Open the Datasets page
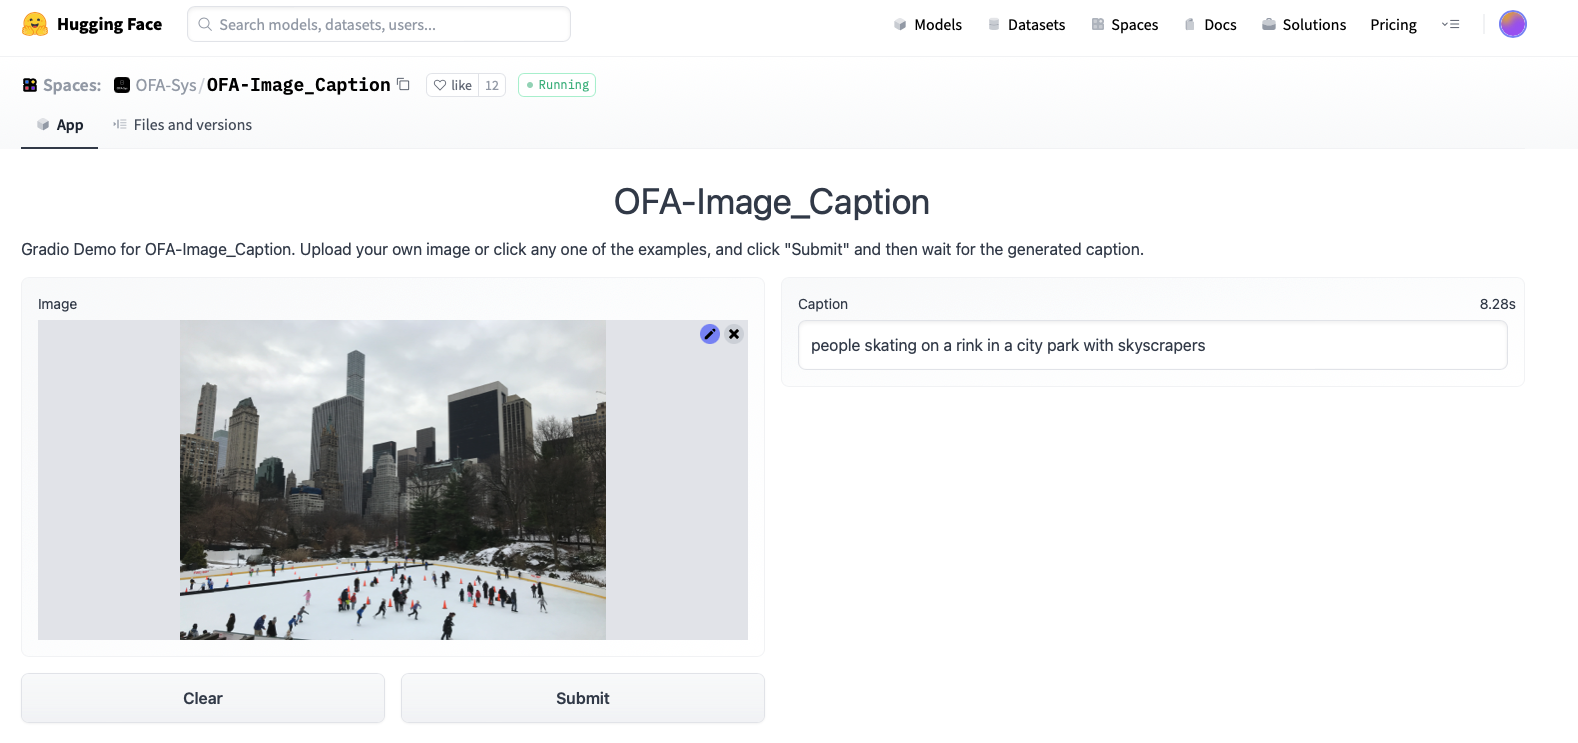Screen dimensions: 1578x743 point(1027,24)
